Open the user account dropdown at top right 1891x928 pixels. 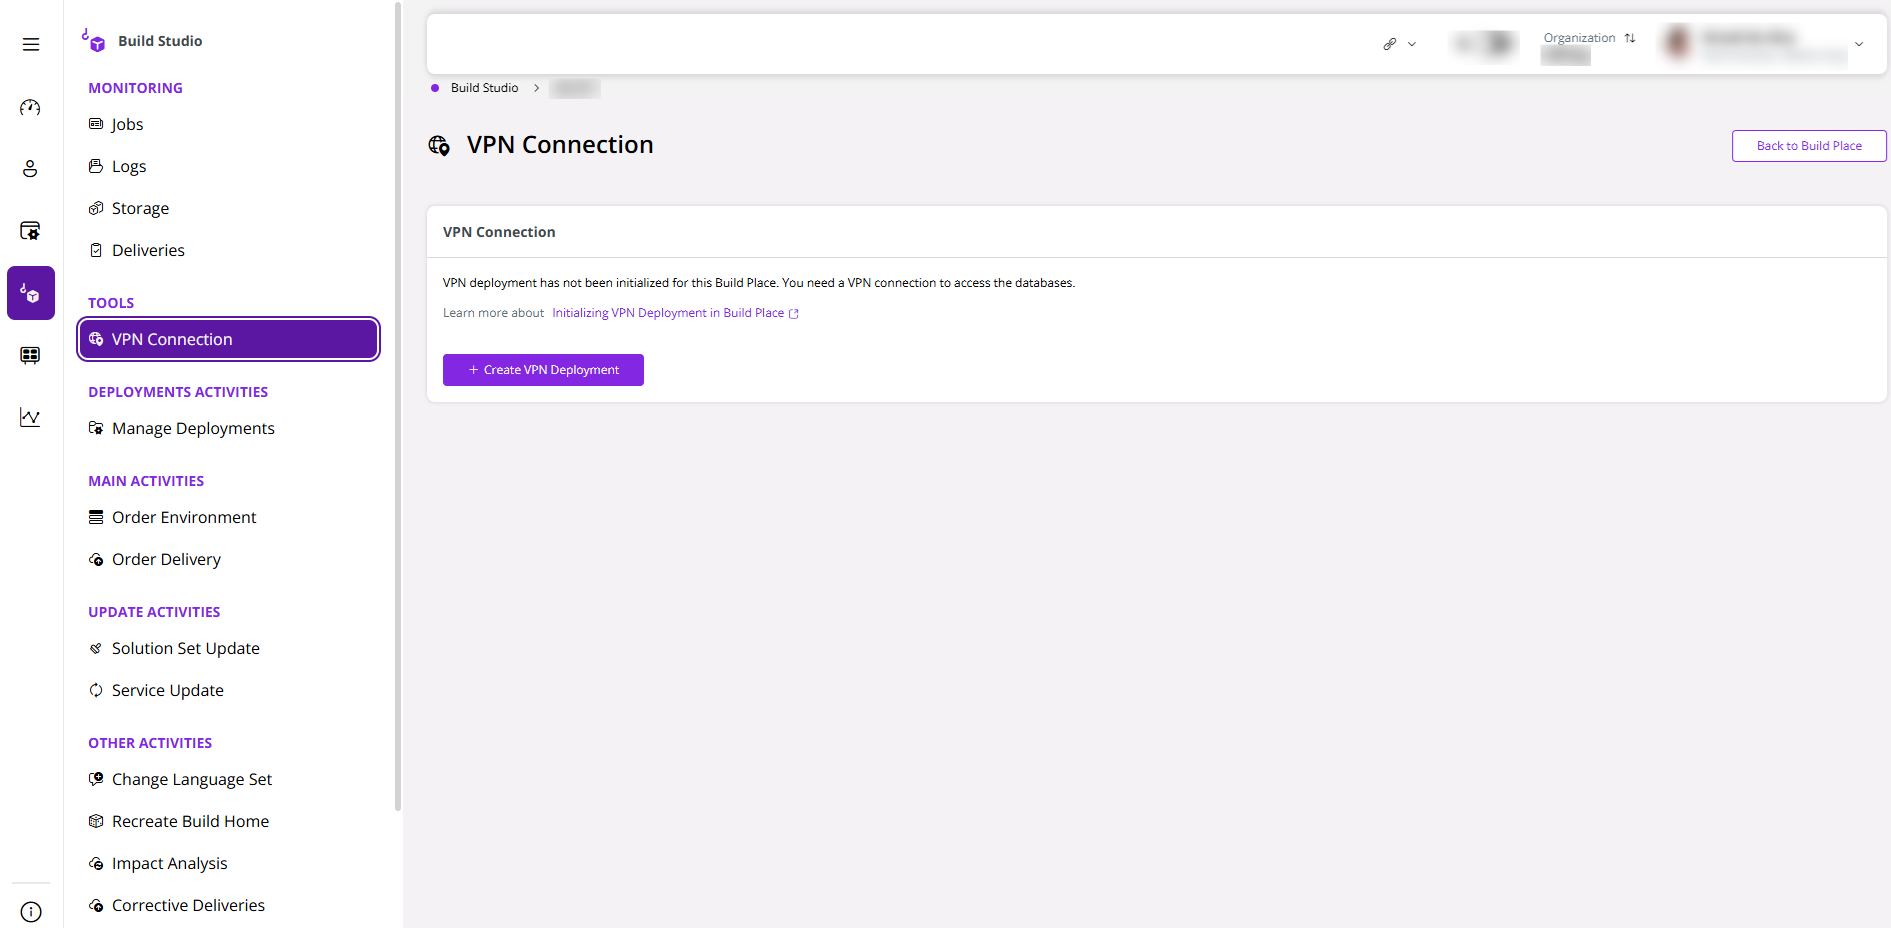pos(1860,44)
